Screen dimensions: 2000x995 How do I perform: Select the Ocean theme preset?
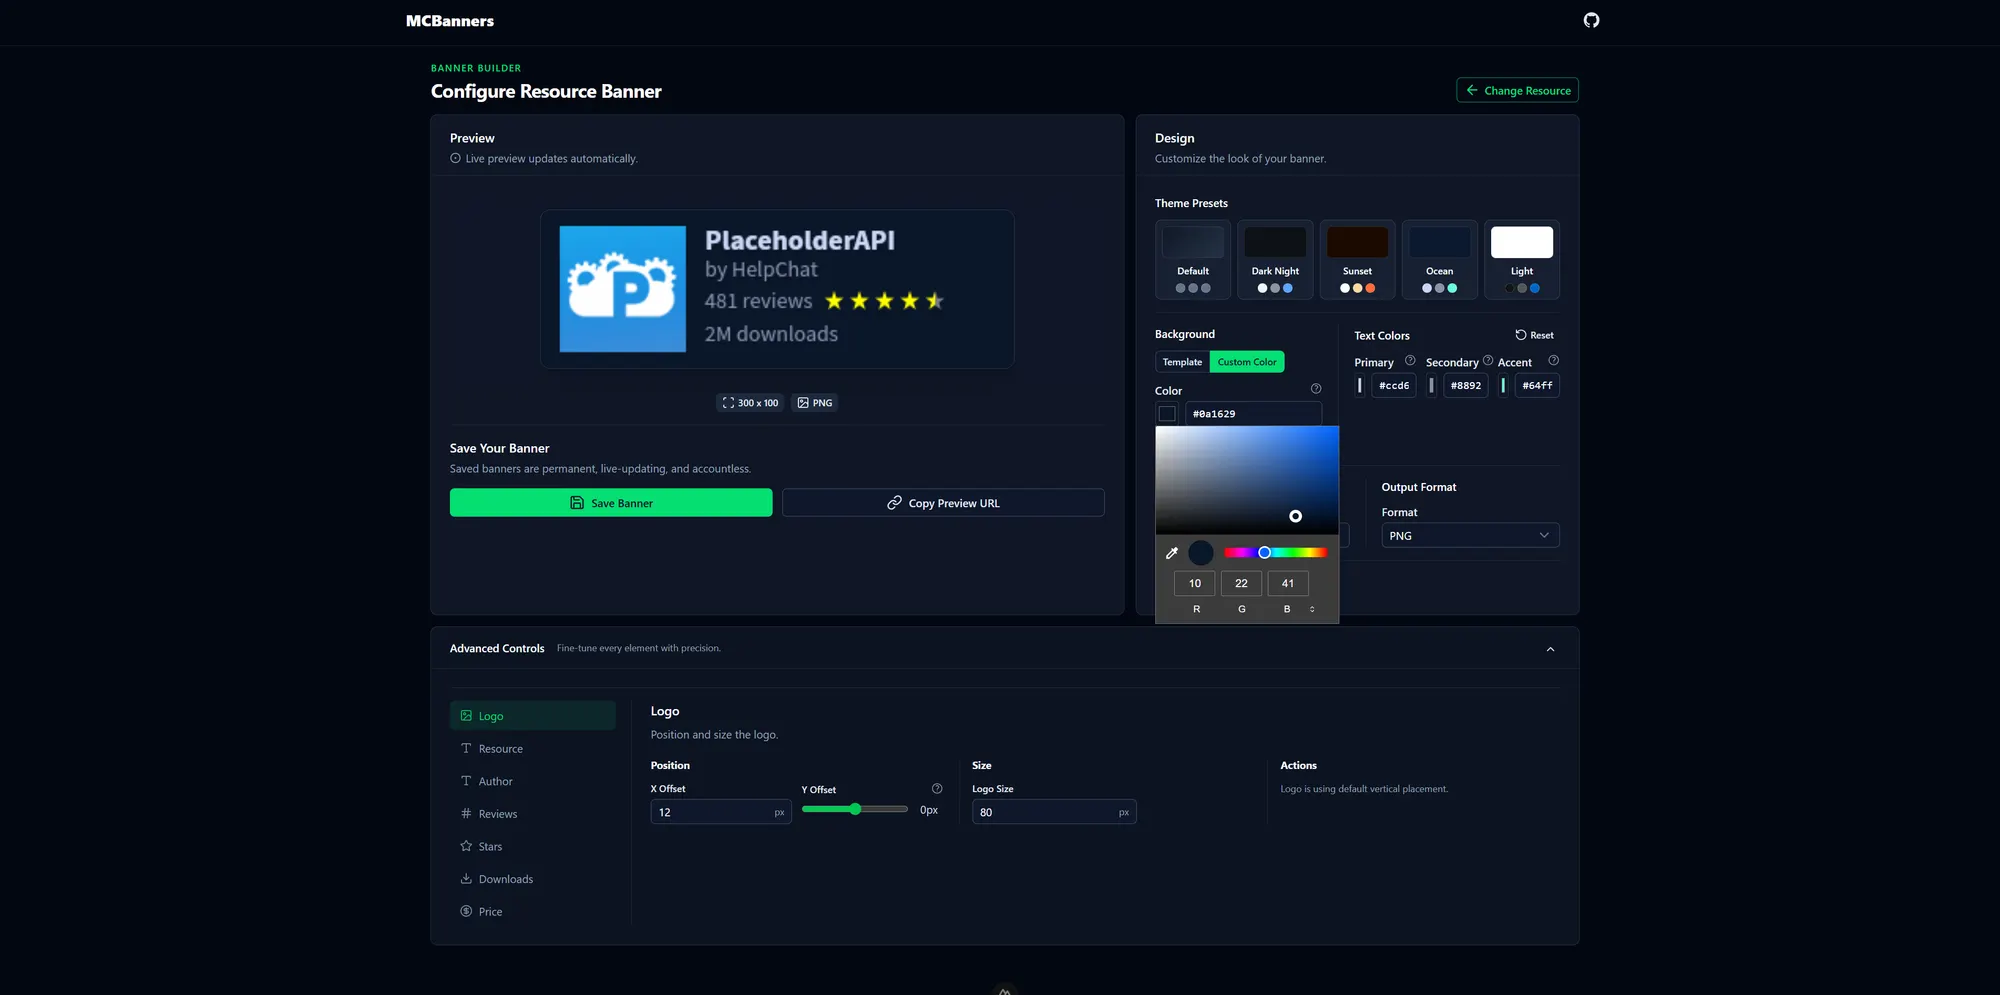click(x=1440, y=260)
